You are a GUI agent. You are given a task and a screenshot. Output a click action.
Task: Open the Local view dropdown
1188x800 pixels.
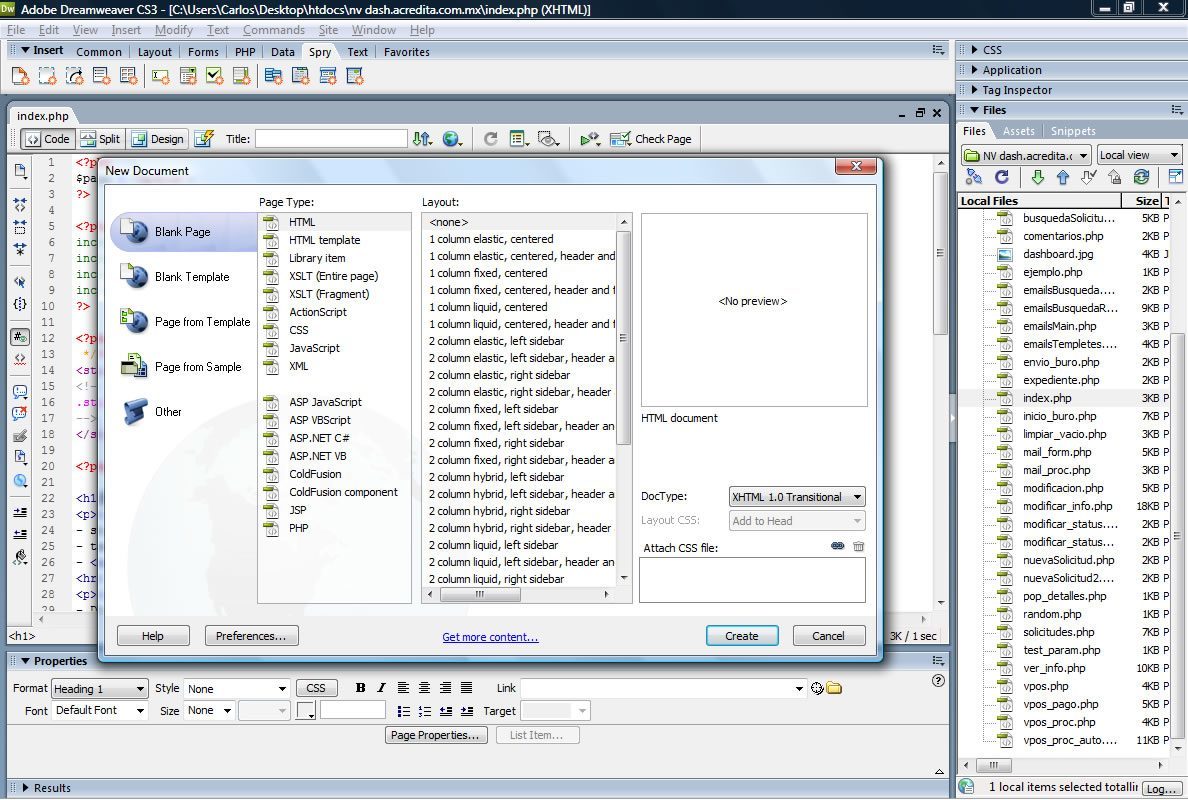[1138, 155]
